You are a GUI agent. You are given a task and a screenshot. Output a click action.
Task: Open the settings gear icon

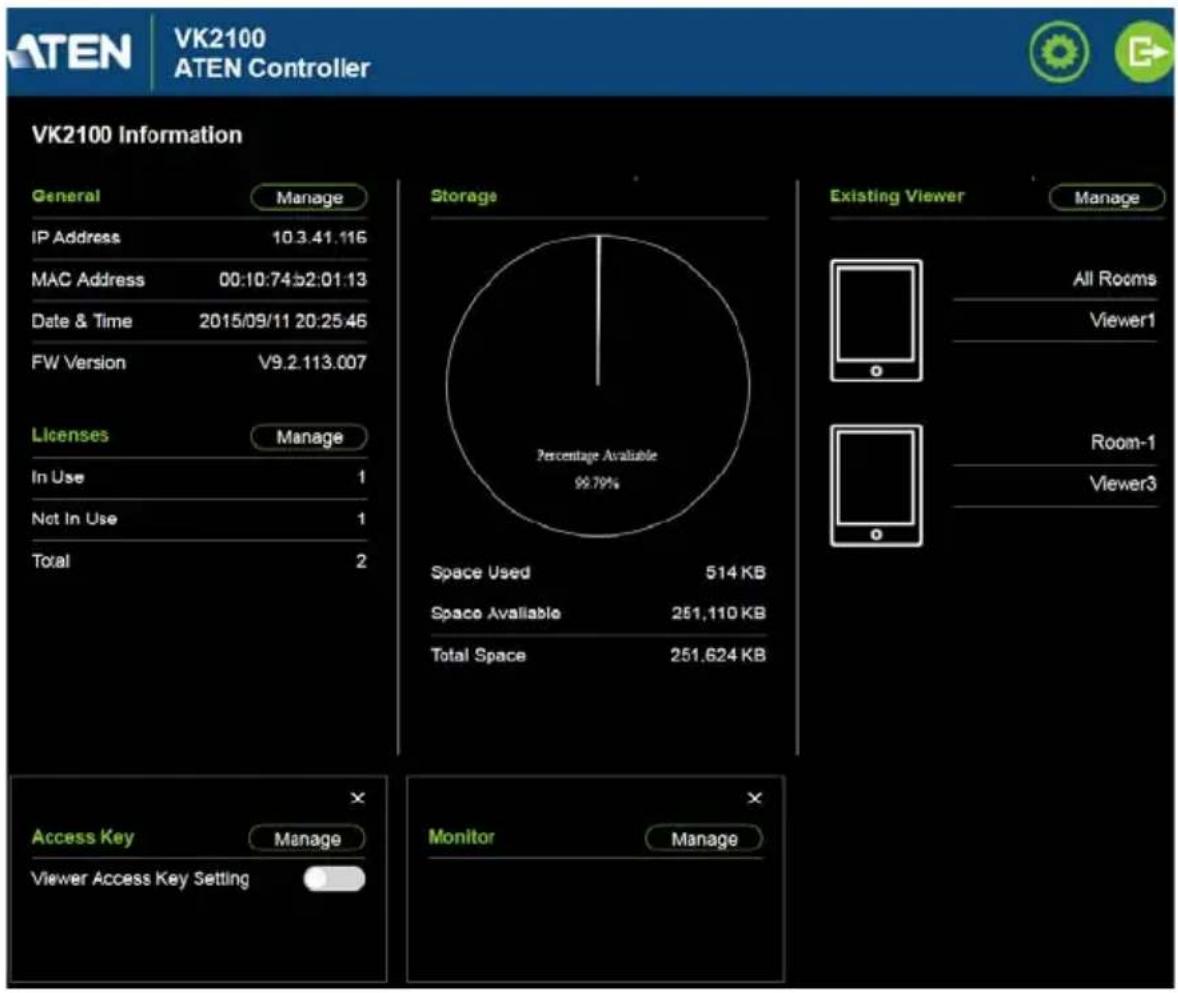click(1059, 52)
